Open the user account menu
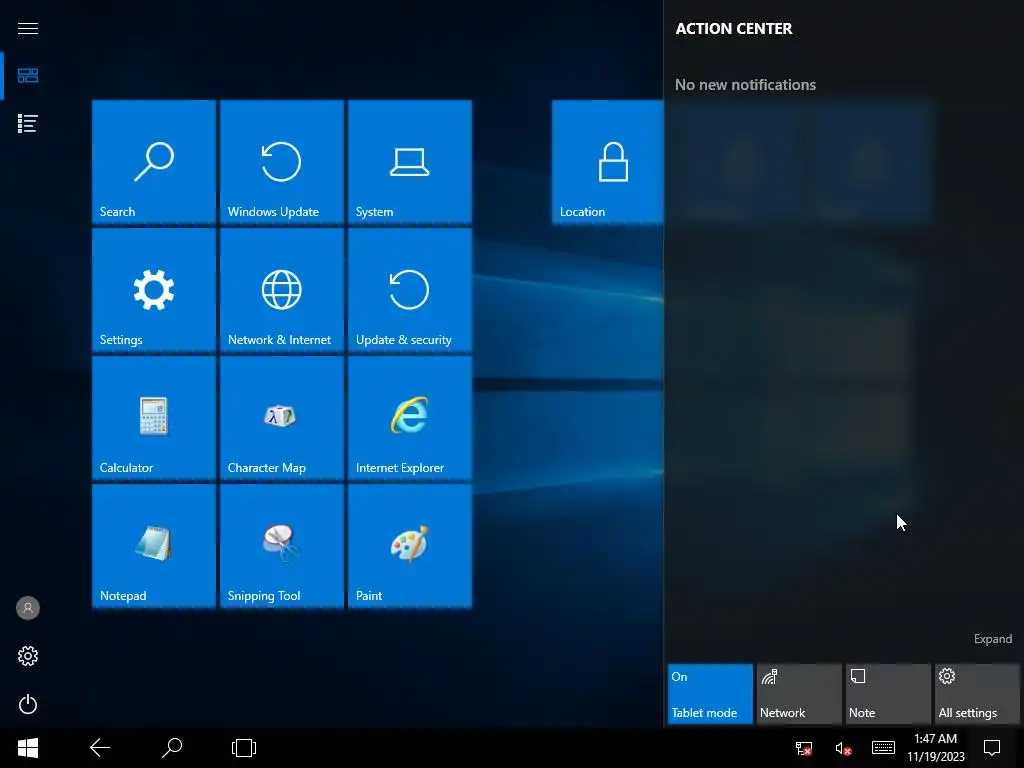 point(27,608)
